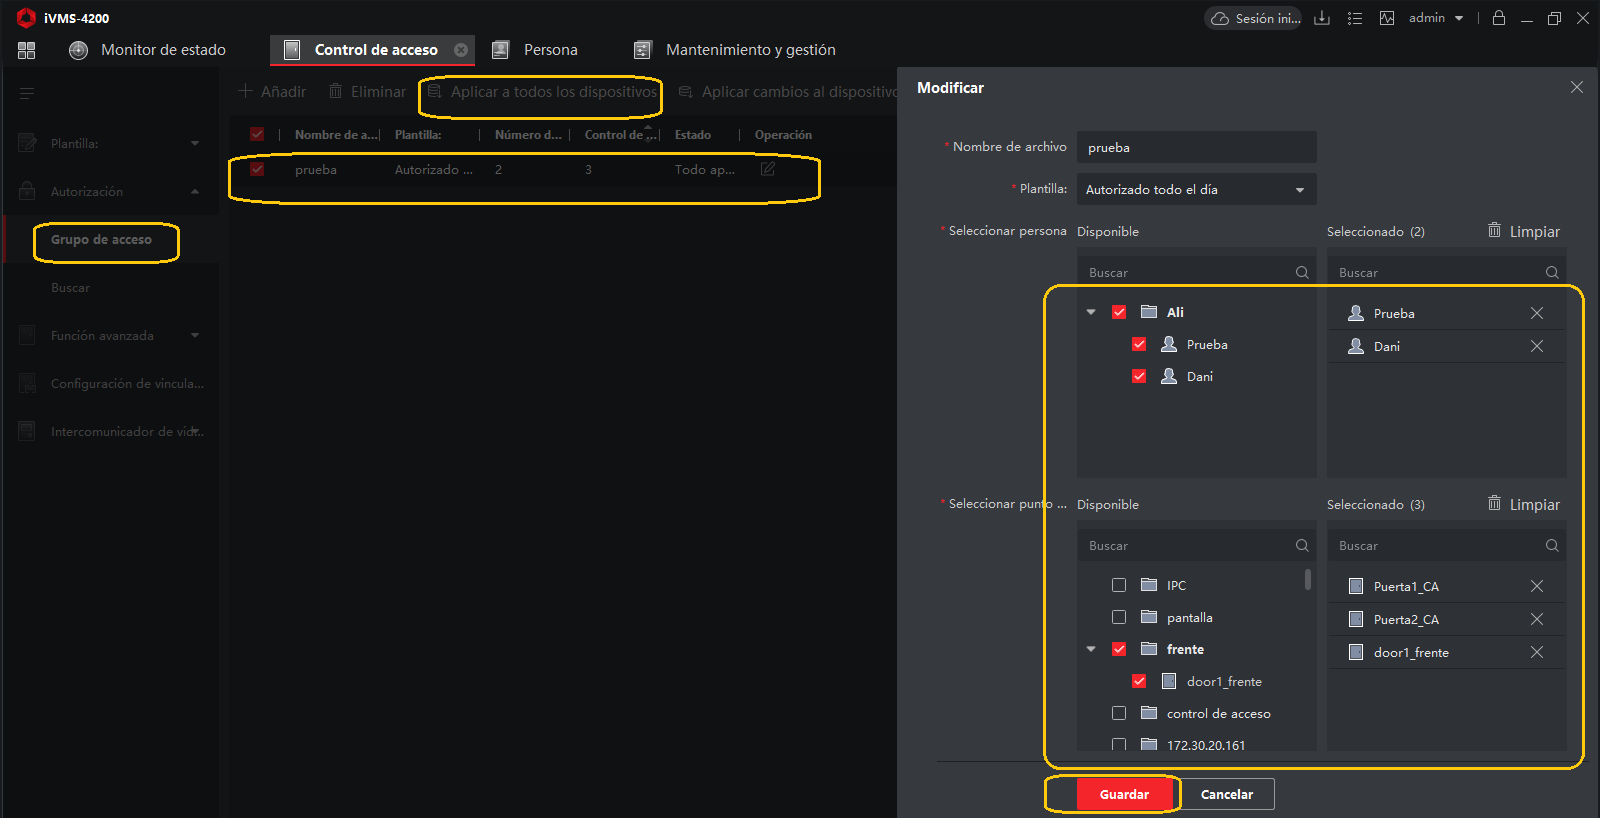Screen dimensions: 1600x818
Task: Remove Prueba from selected persons list
Action: [1536, 313]
